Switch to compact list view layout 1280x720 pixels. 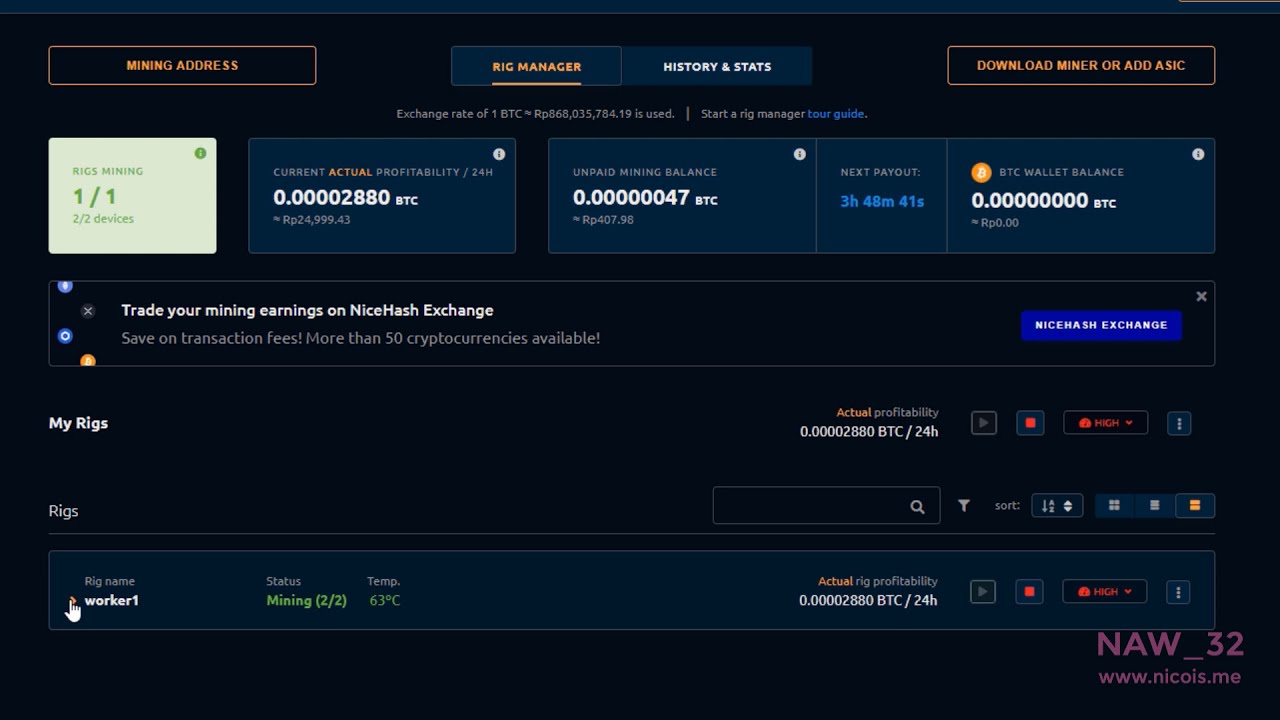[1154, 506]
